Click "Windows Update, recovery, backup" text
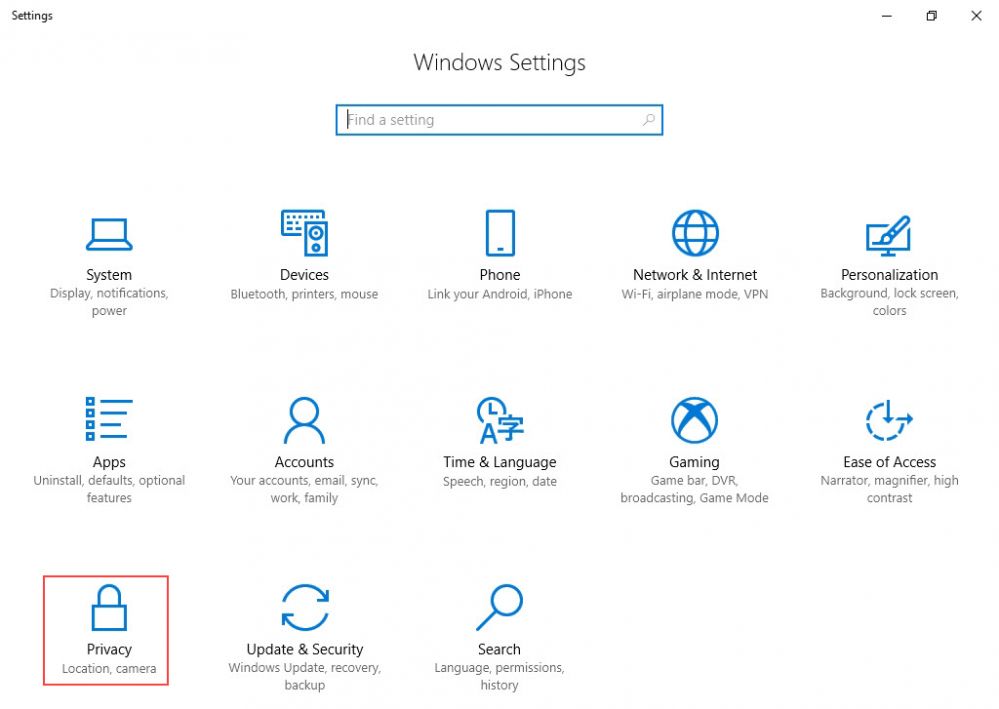999x709 pixels. tap(305, 677)
